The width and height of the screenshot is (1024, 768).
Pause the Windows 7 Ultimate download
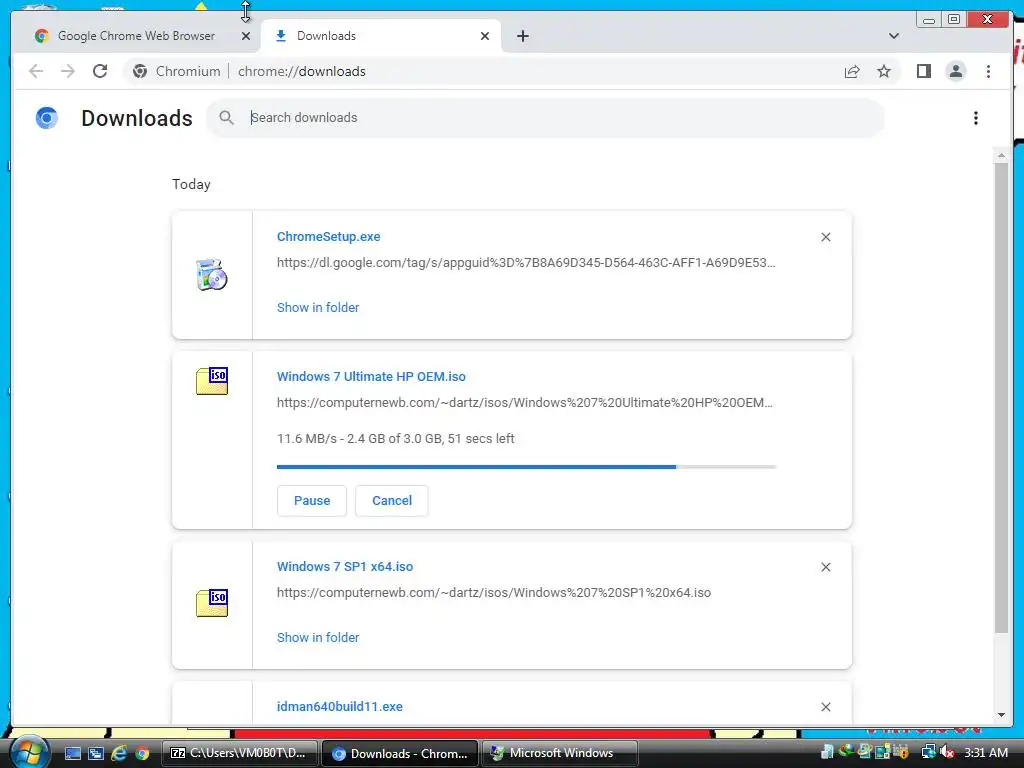312,501
